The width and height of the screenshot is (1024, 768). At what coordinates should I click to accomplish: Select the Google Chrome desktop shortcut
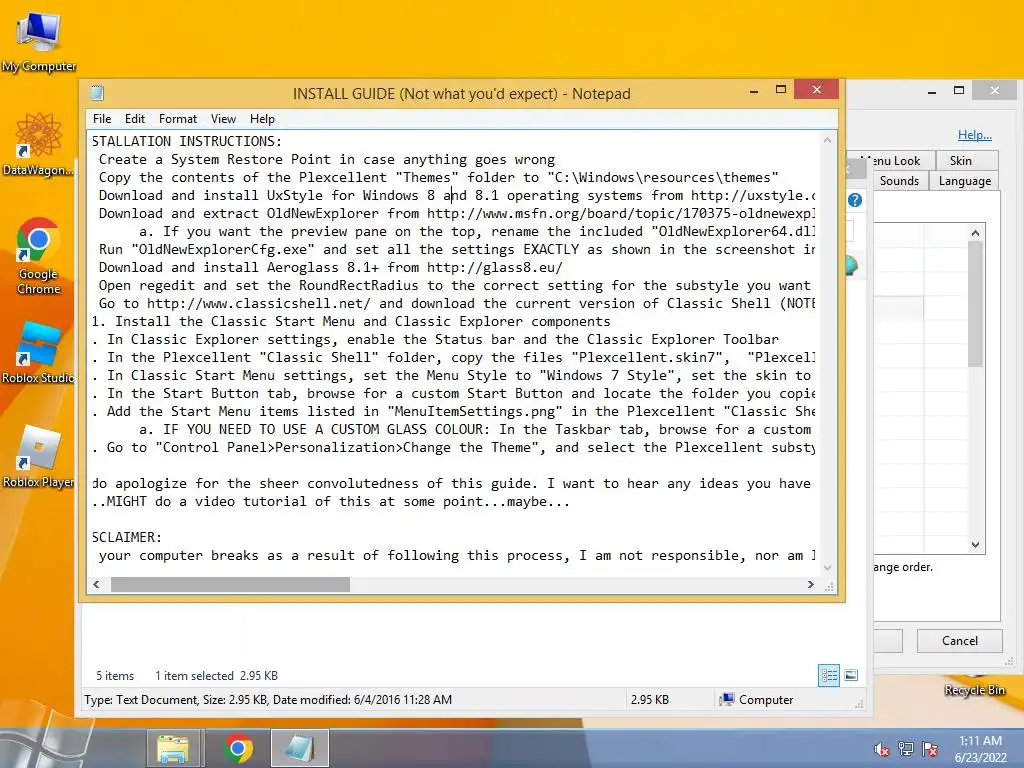point(39,257)
